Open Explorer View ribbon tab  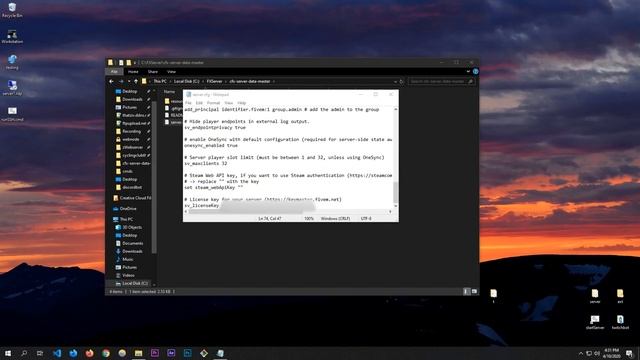coord(171,72)
